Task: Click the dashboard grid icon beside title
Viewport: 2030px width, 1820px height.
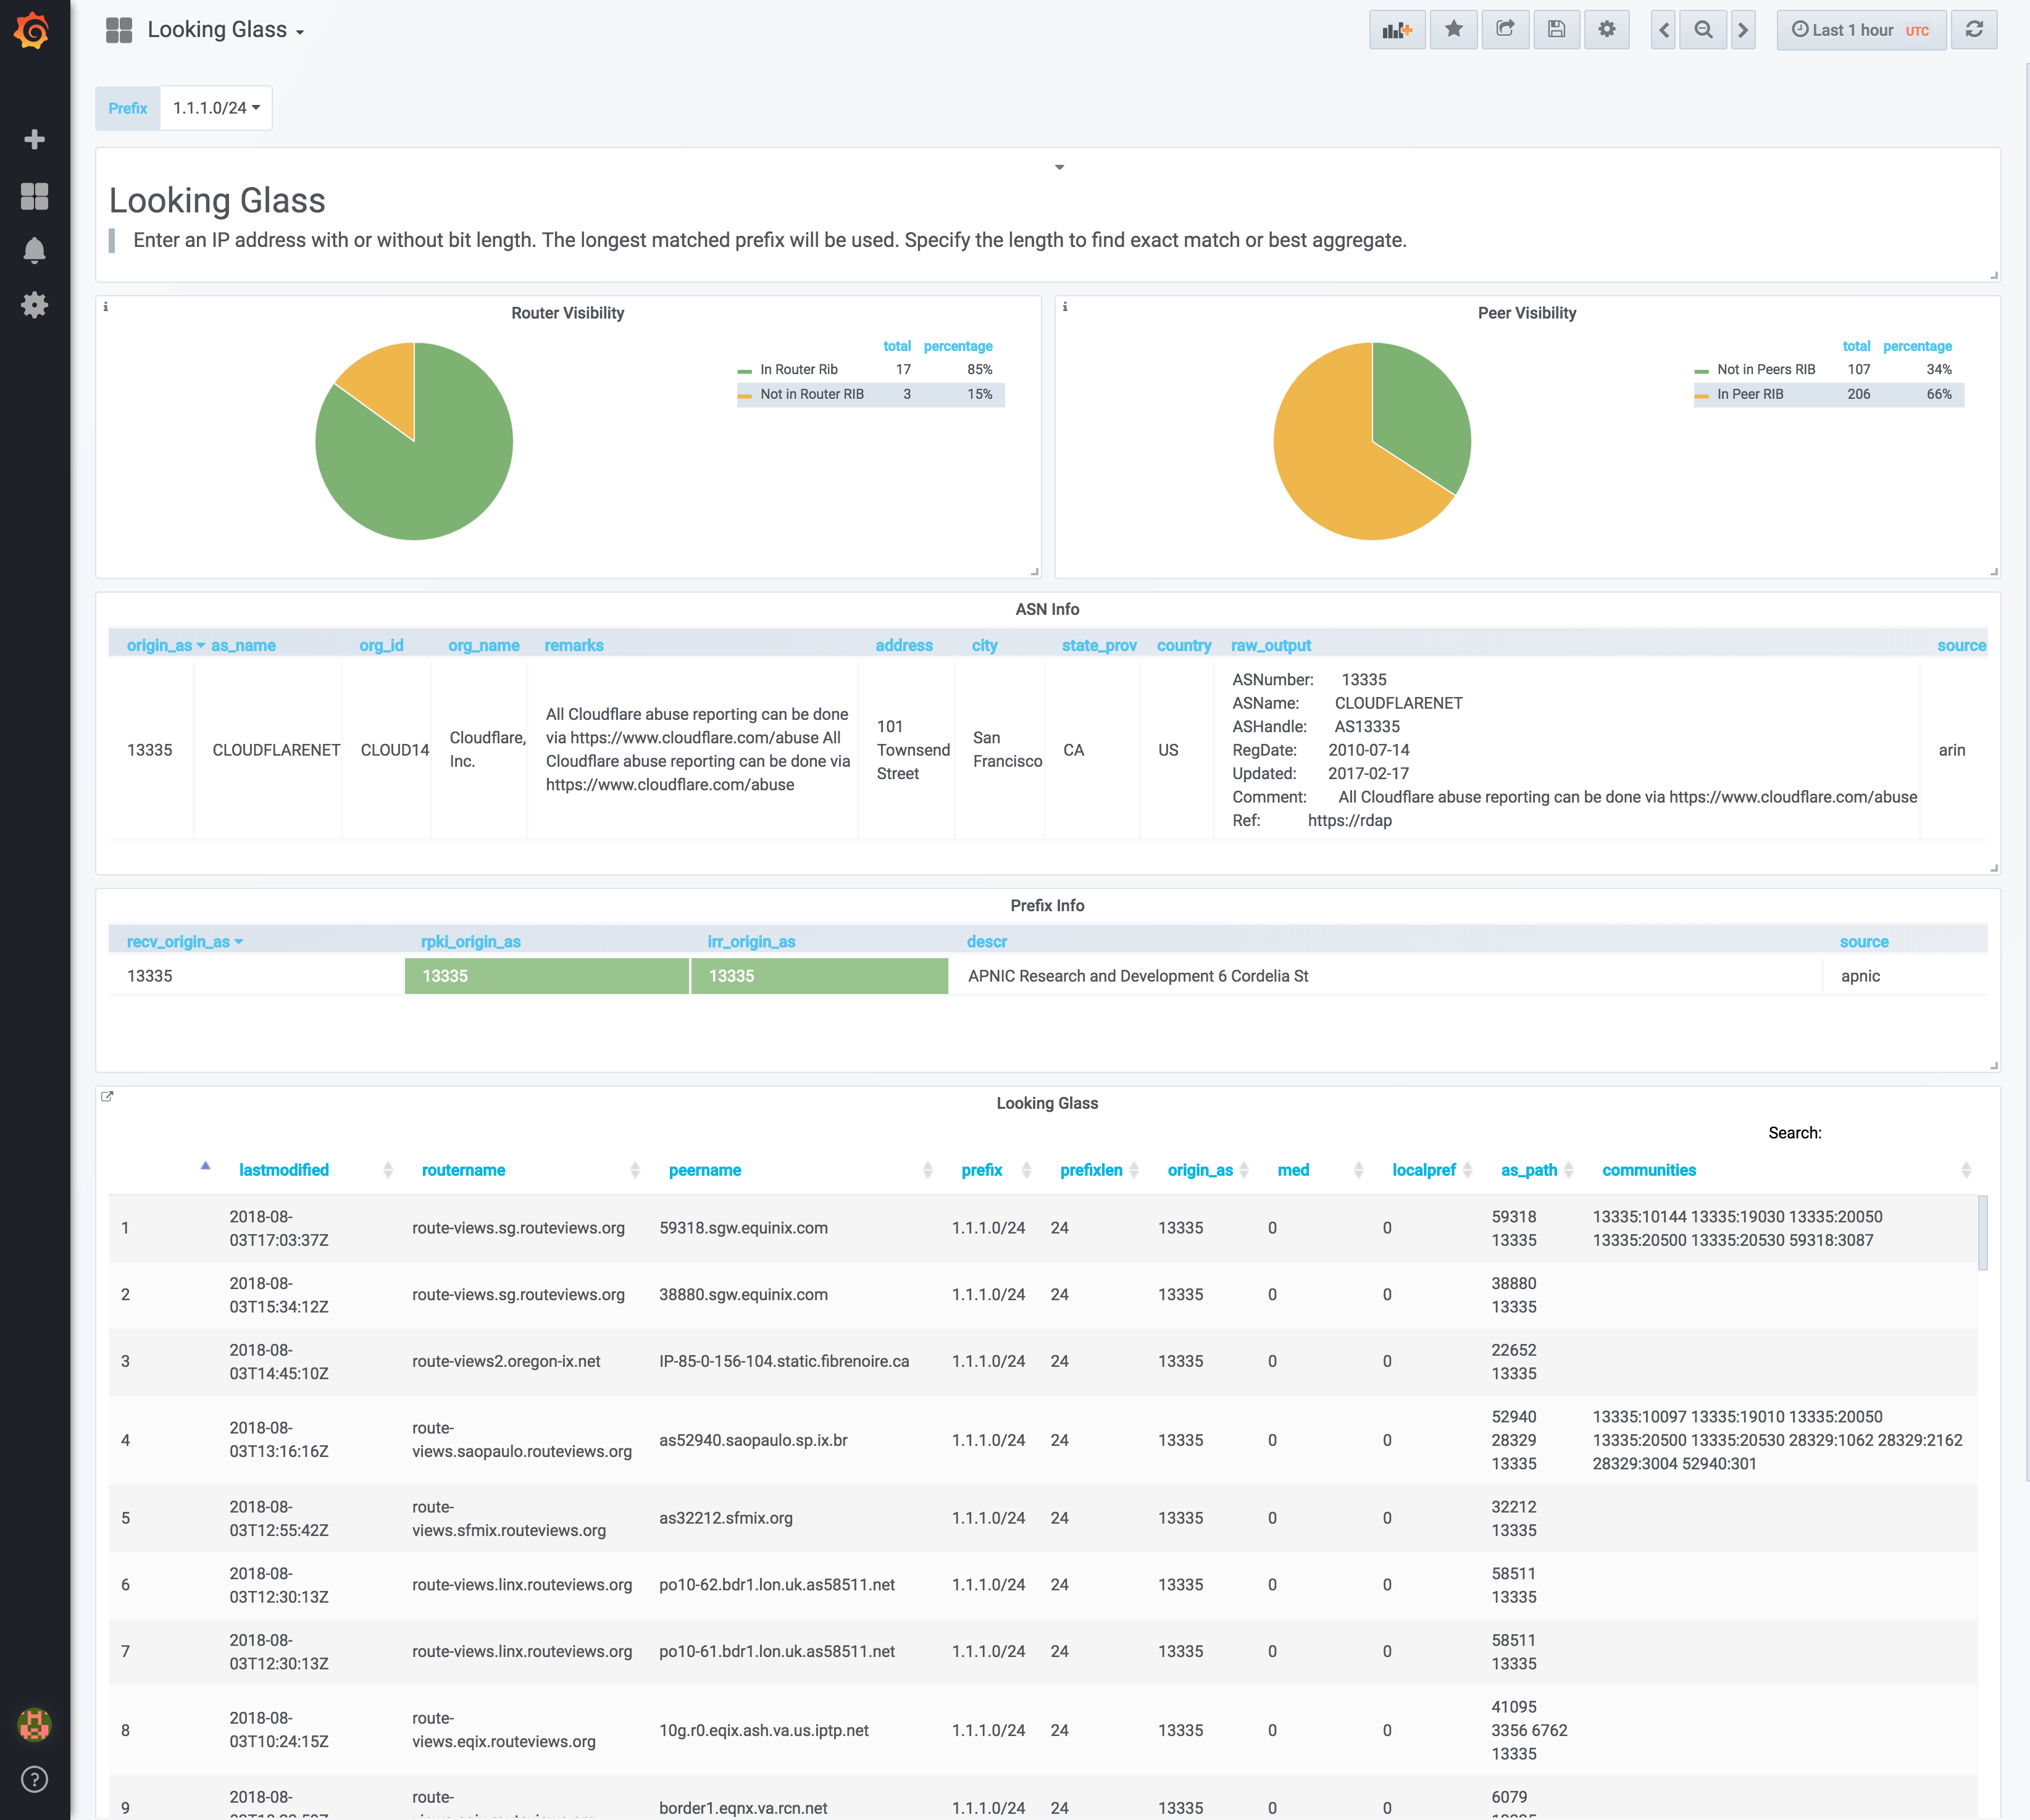Action: click(x=119, y=30)
